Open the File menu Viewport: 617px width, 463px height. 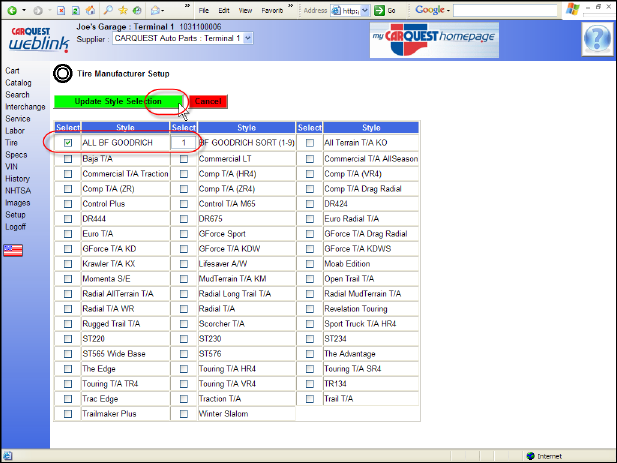(203, 11)
